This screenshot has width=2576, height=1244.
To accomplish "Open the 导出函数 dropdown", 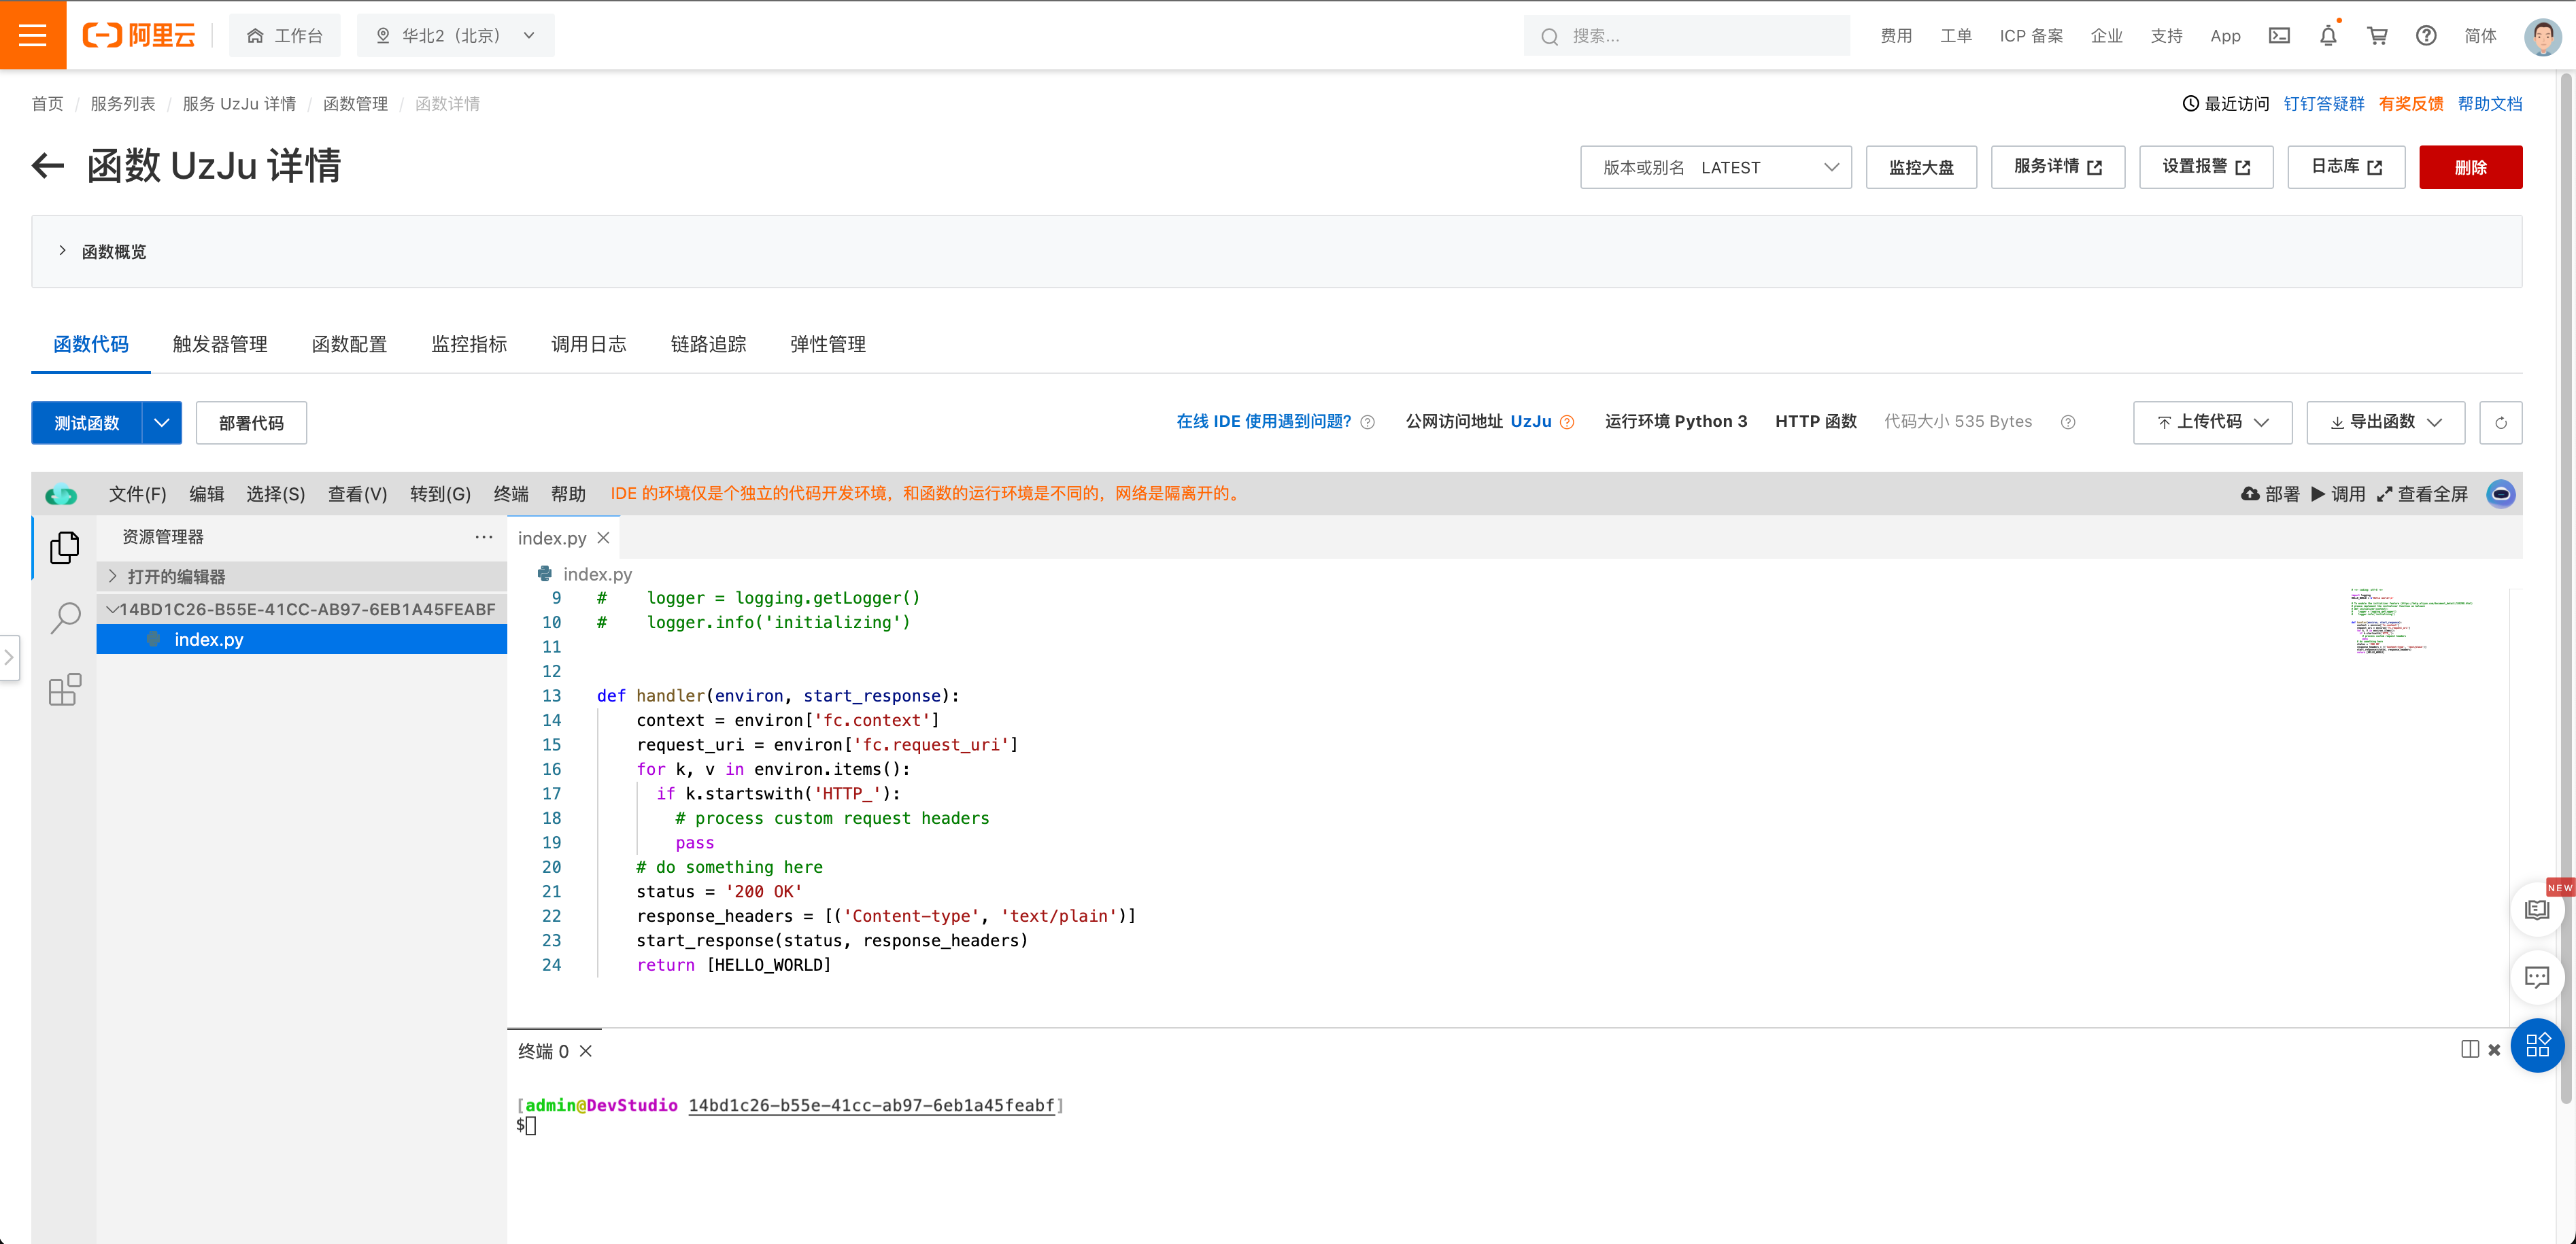I will tap(2385, 422).
